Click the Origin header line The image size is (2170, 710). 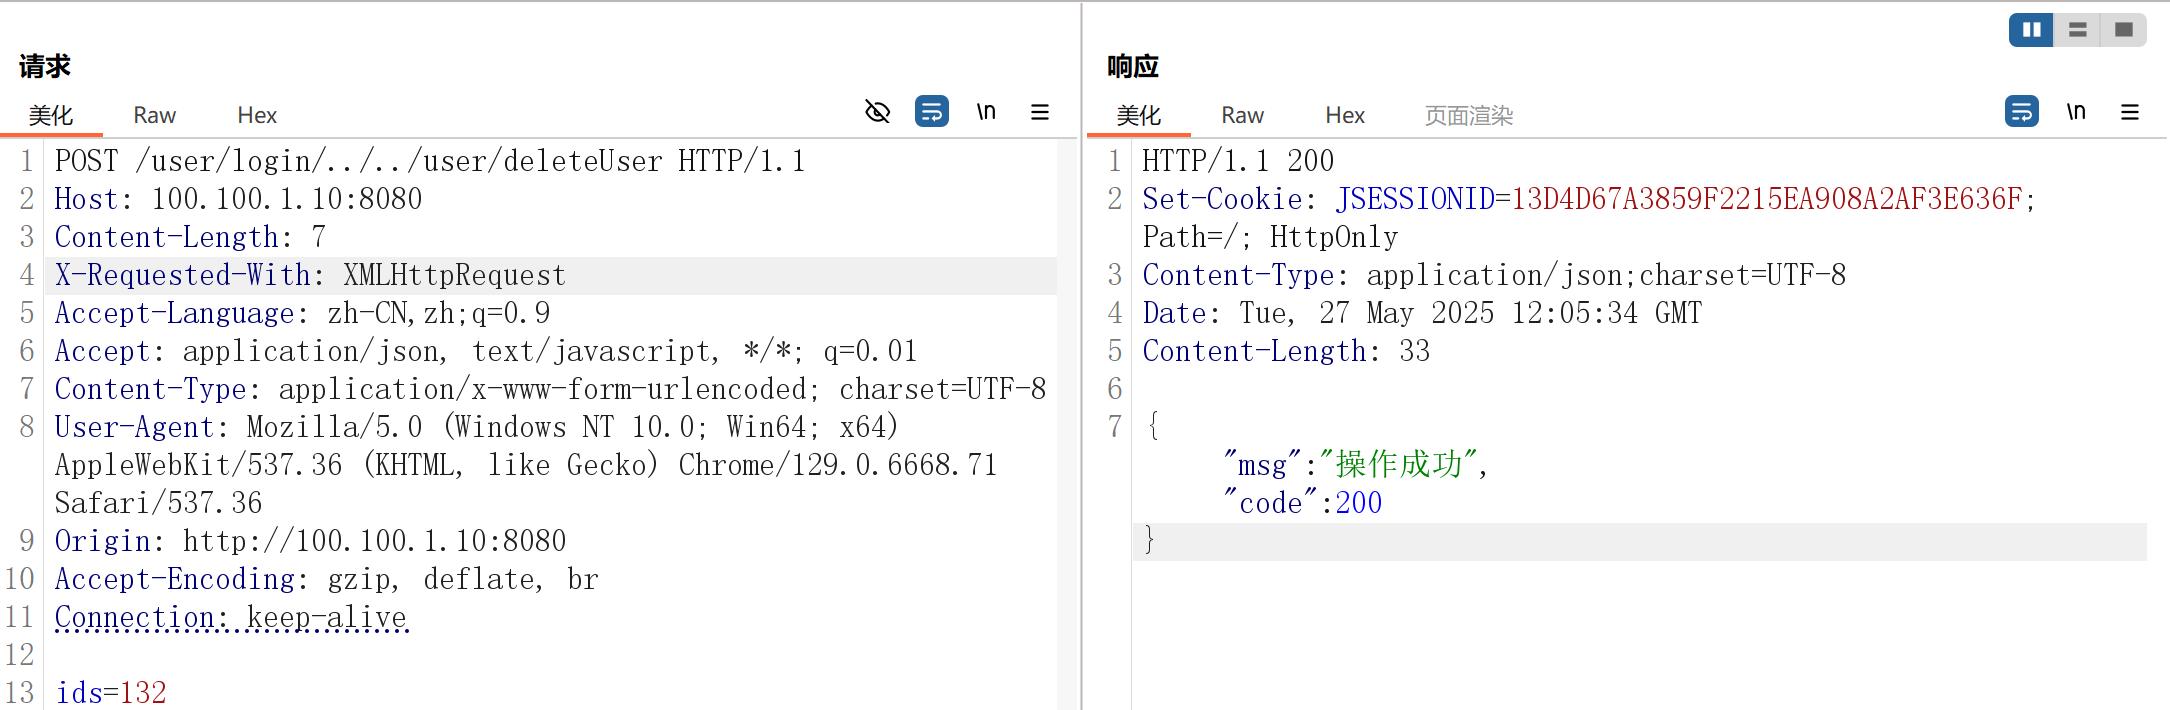click(310, 541)
